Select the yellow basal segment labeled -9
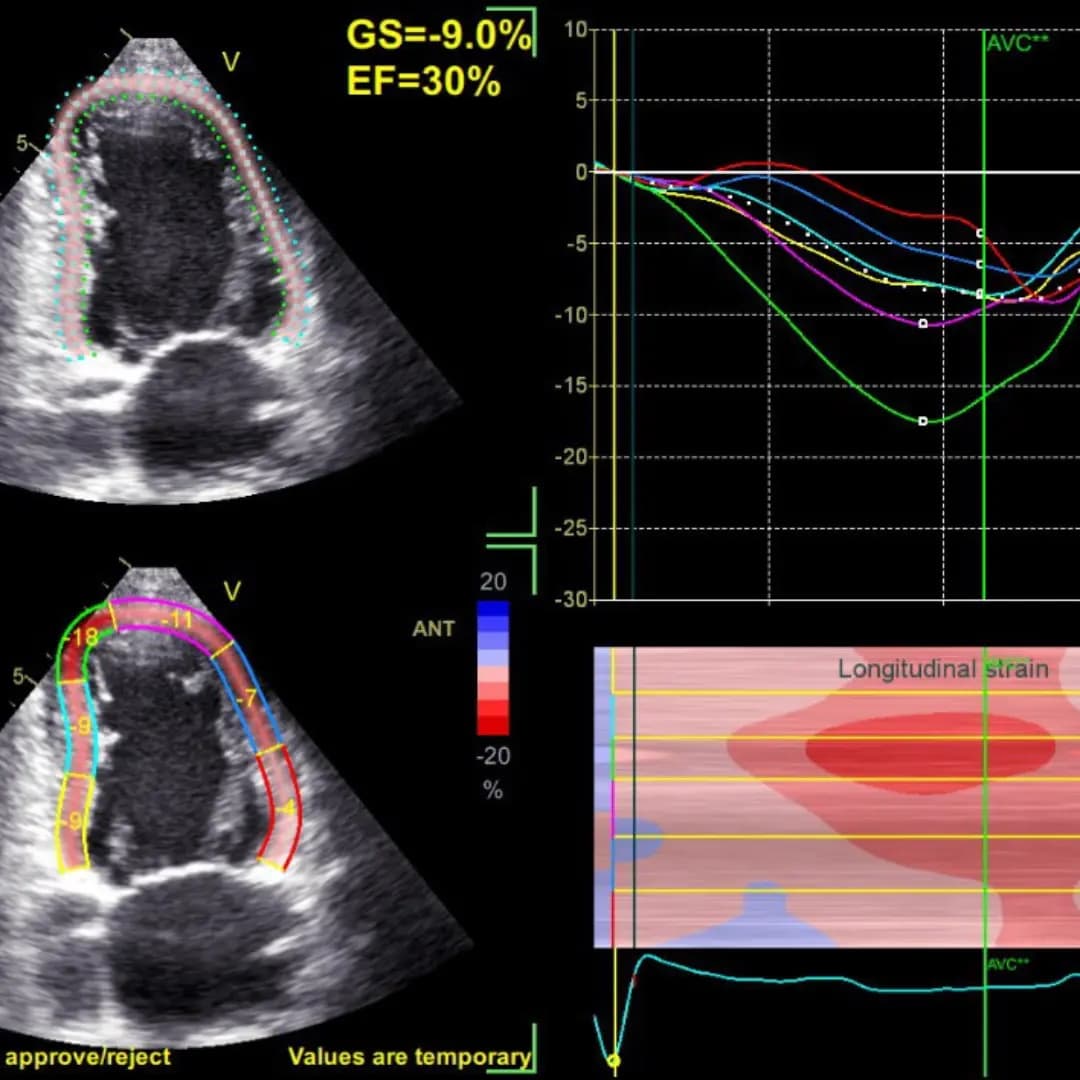The width and height of the screenshot is (1080, 1080). point(74,822)
